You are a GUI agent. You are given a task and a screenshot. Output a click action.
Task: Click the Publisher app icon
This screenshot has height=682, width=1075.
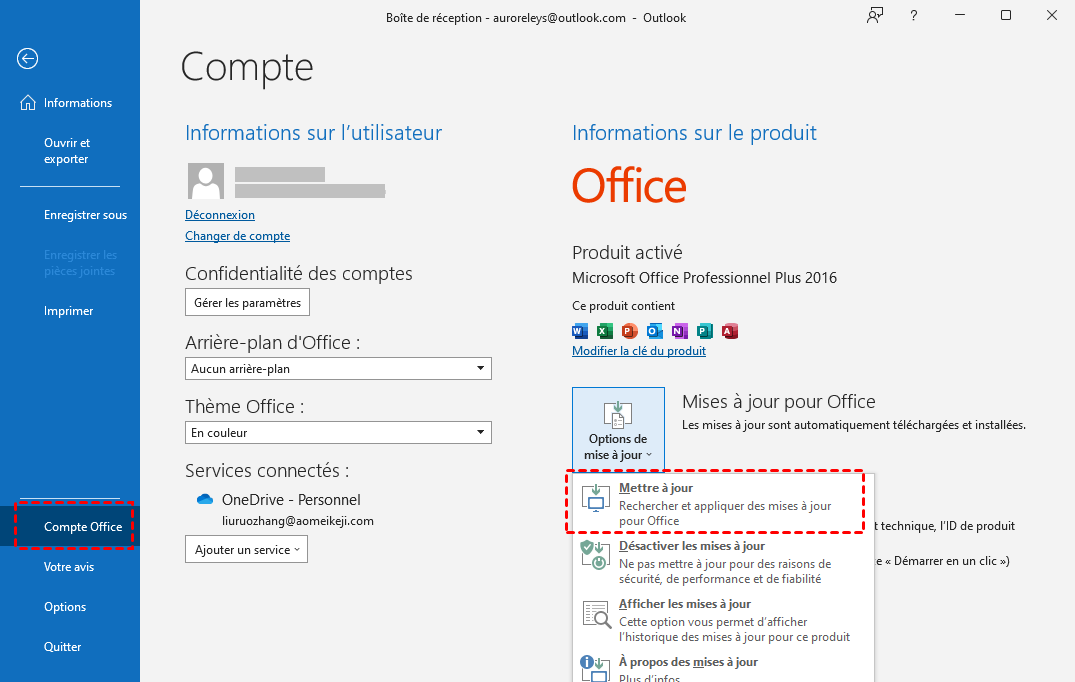[x=705, y=331]
